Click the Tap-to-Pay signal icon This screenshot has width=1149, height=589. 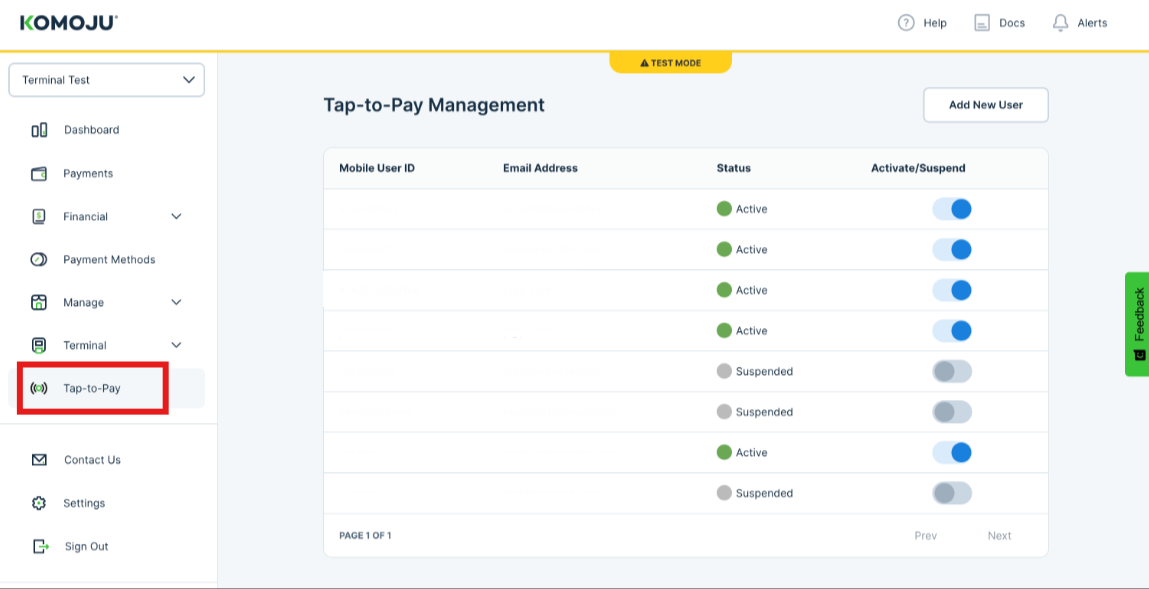click(39, 388)
